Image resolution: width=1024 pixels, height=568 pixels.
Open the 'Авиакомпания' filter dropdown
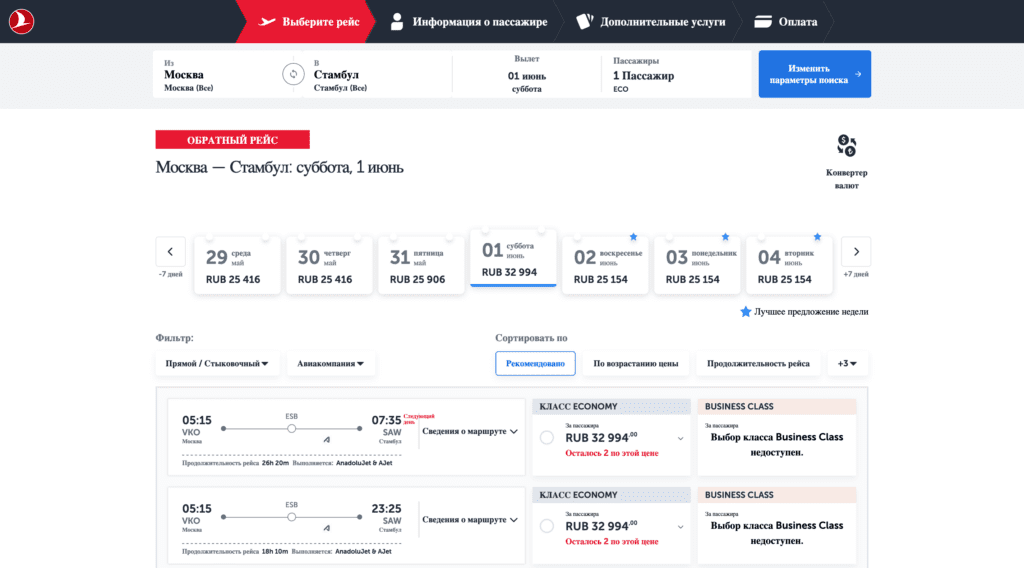pos(330,364)
